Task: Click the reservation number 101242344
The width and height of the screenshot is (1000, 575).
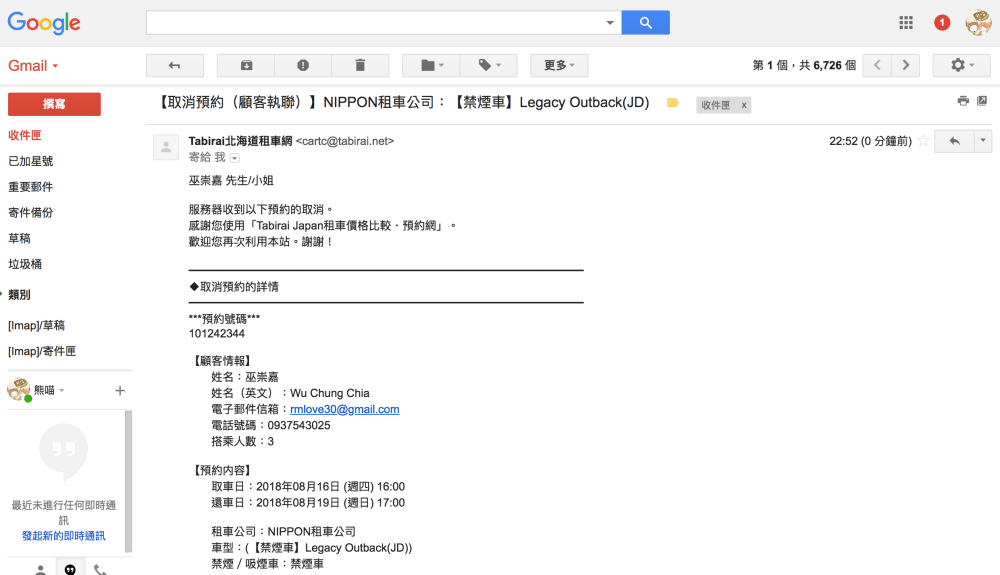Action: coord(217,333)
